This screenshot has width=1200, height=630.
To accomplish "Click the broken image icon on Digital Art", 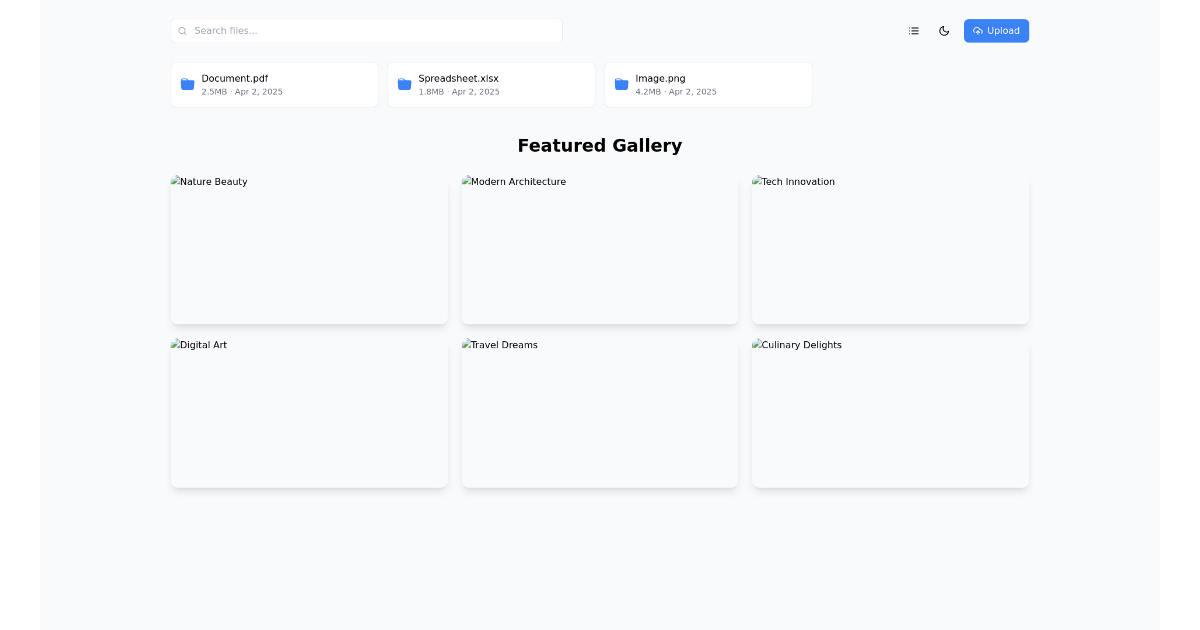I will pos(174,344).
